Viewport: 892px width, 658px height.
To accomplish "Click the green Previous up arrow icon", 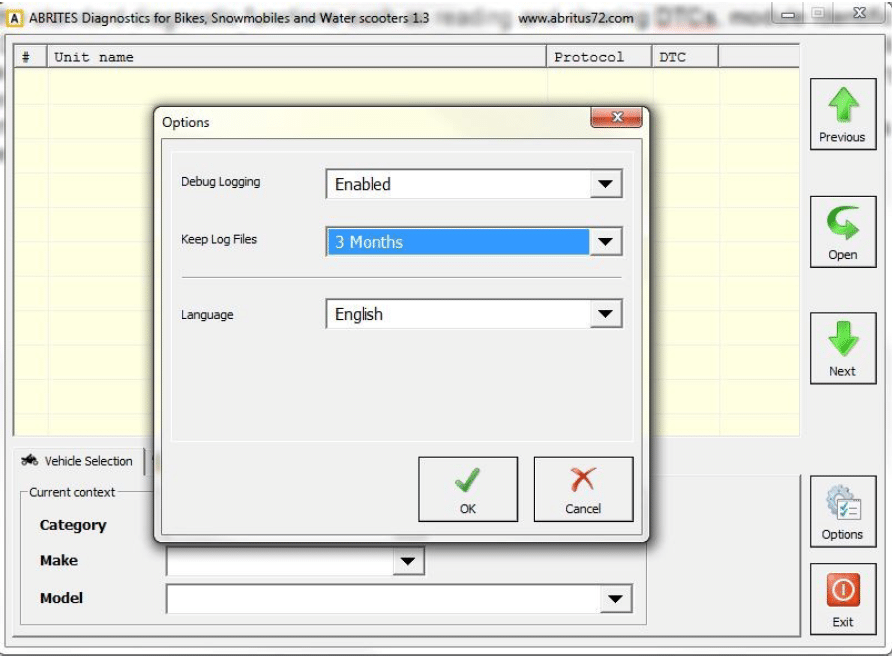I will click(x=842, y=107).
